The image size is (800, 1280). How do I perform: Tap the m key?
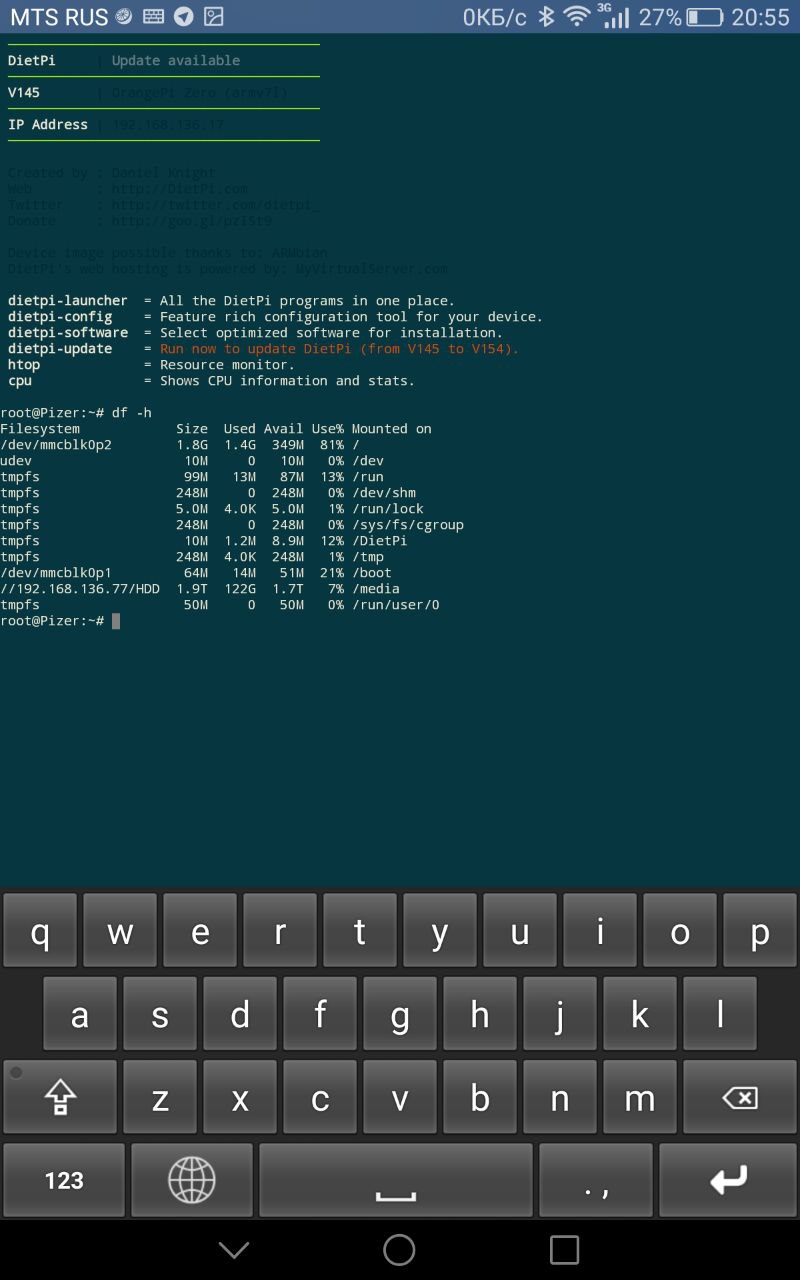coord(640,1097)
